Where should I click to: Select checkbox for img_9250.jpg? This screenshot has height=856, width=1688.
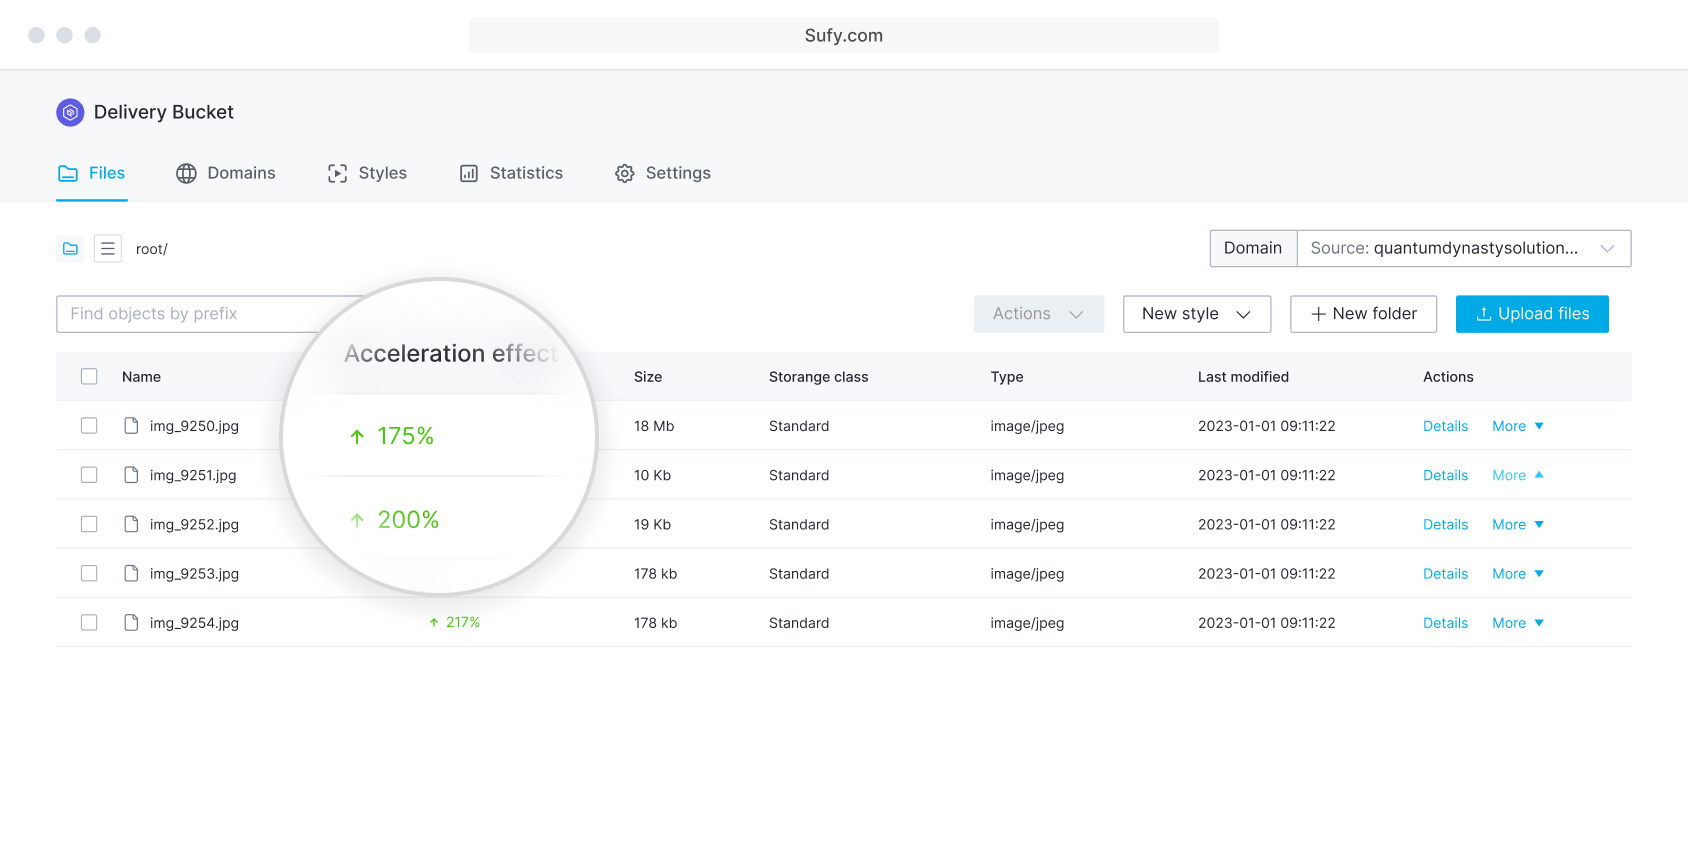pos(89,425)
